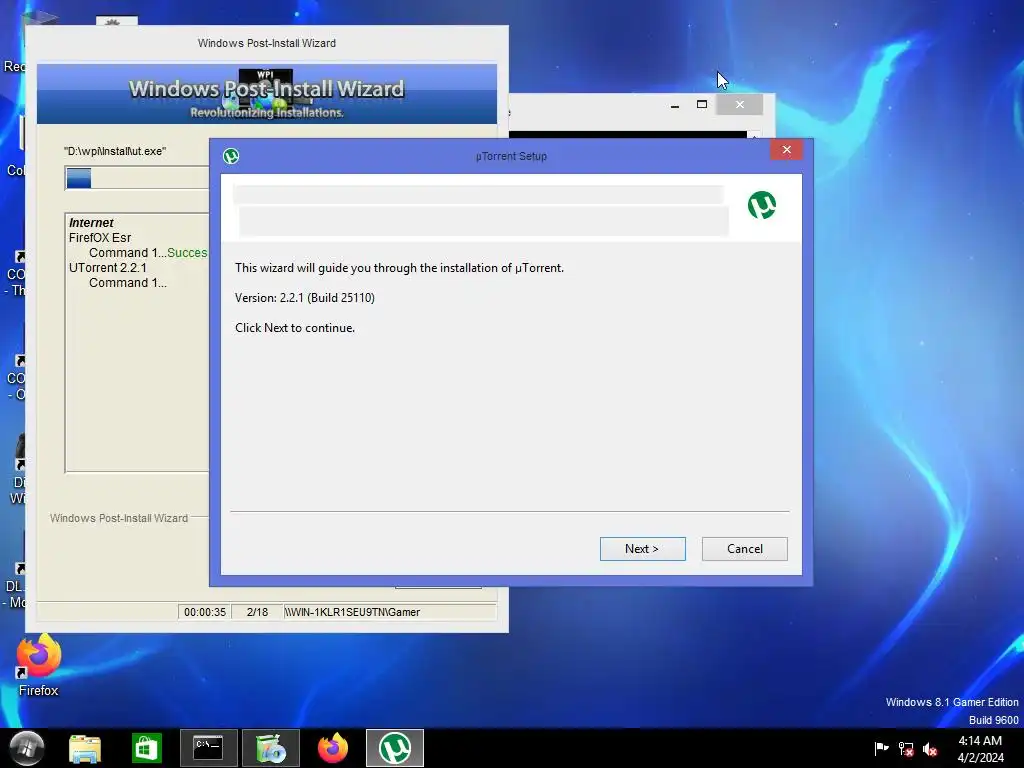This screenshot has height=768, width=1024.
Task: Maximize the background console window
Action: coord(702,104)
